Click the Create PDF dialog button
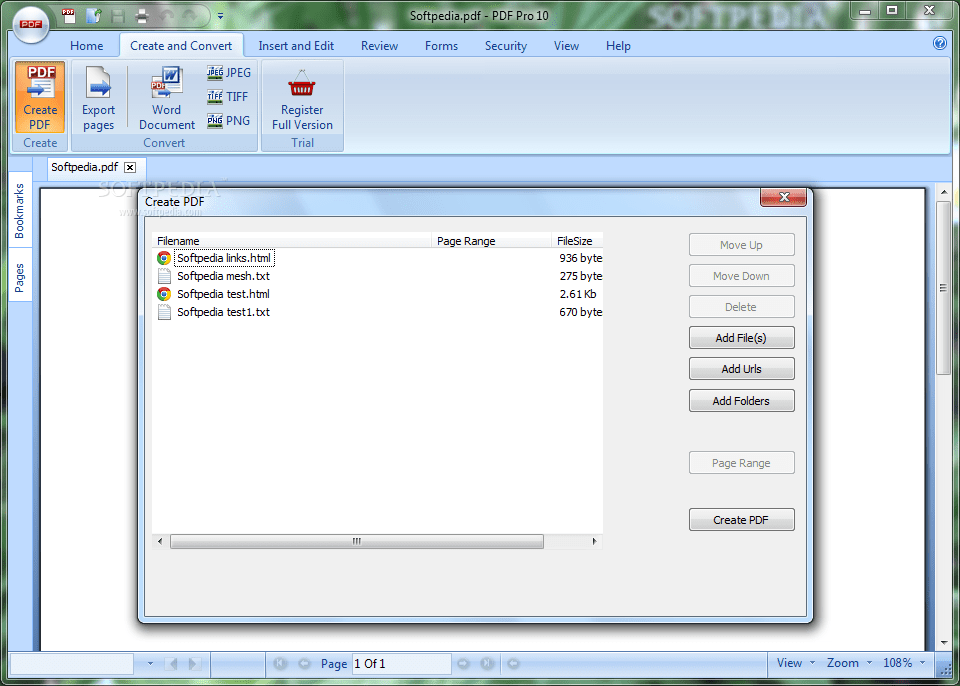The height and width of the screenshot is (686, 960). 741,520
